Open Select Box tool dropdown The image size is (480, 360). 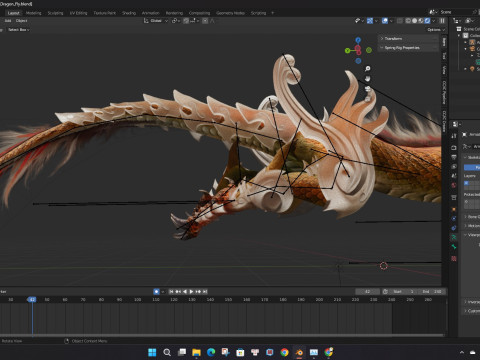19,30
